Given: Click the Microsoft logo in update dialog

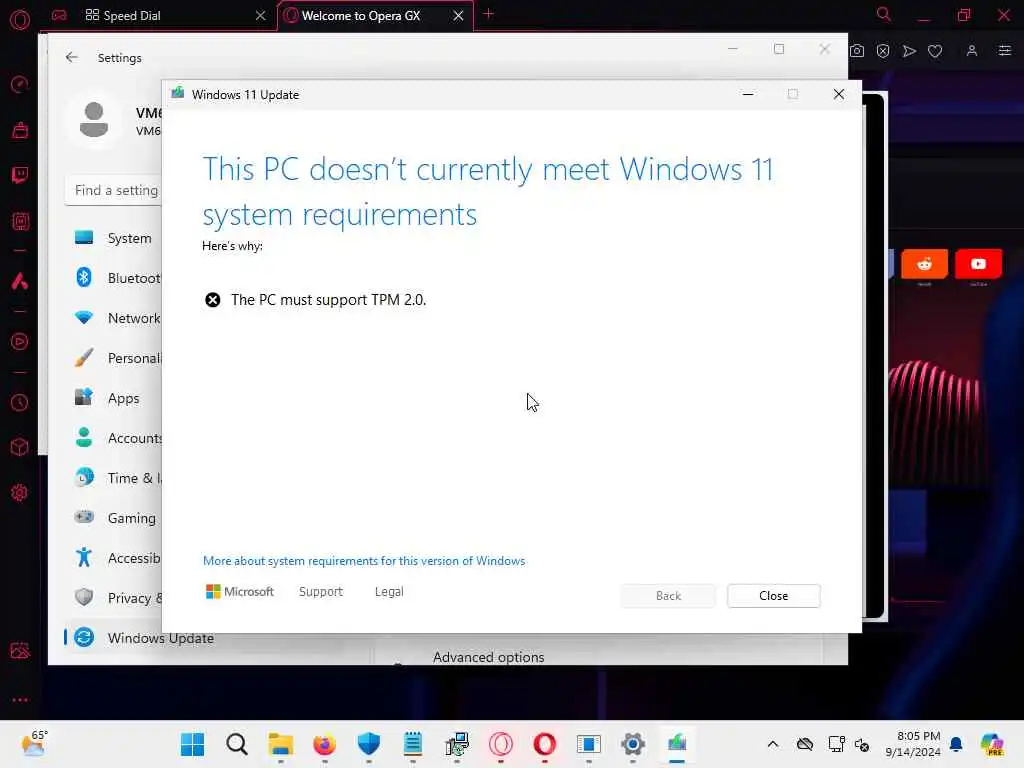Looking at the screenshot, I should (x=240, y=592).
